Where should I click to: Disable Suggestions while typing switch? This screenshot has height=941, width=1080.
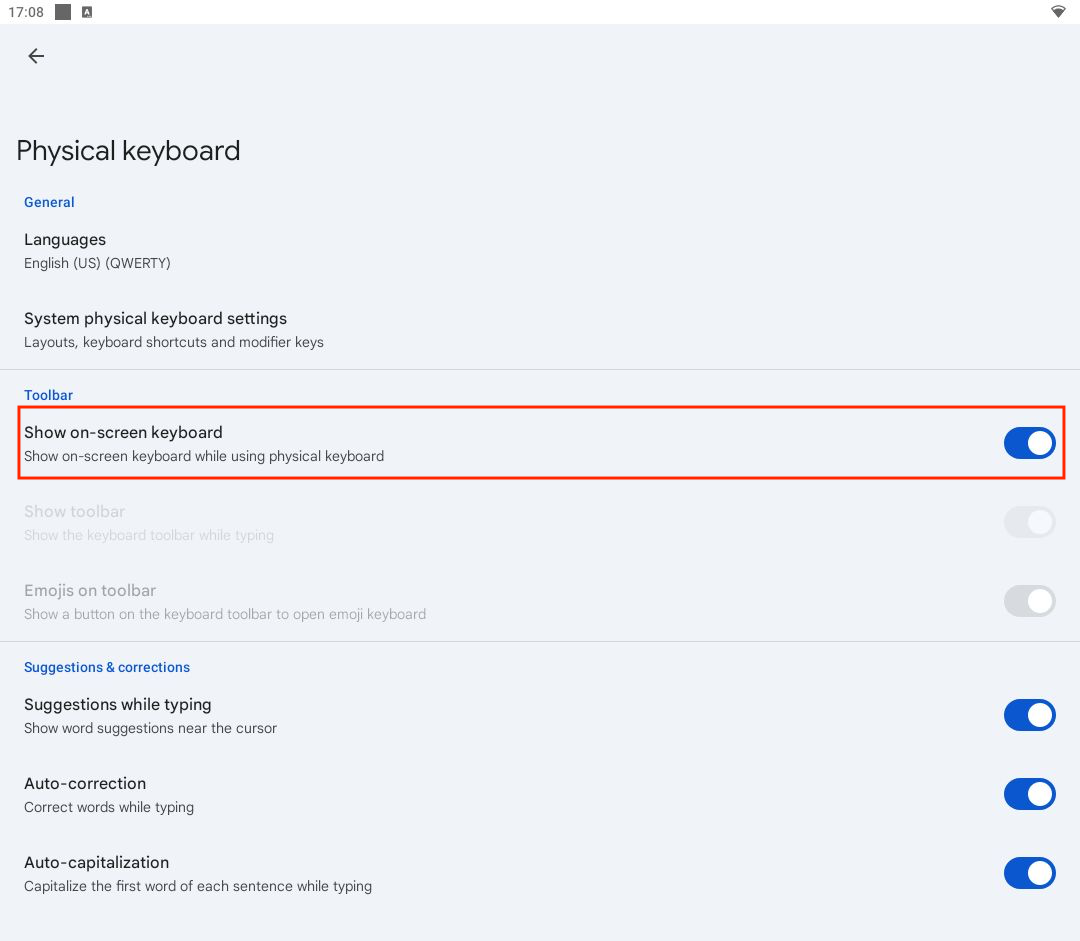[1029, 715]
